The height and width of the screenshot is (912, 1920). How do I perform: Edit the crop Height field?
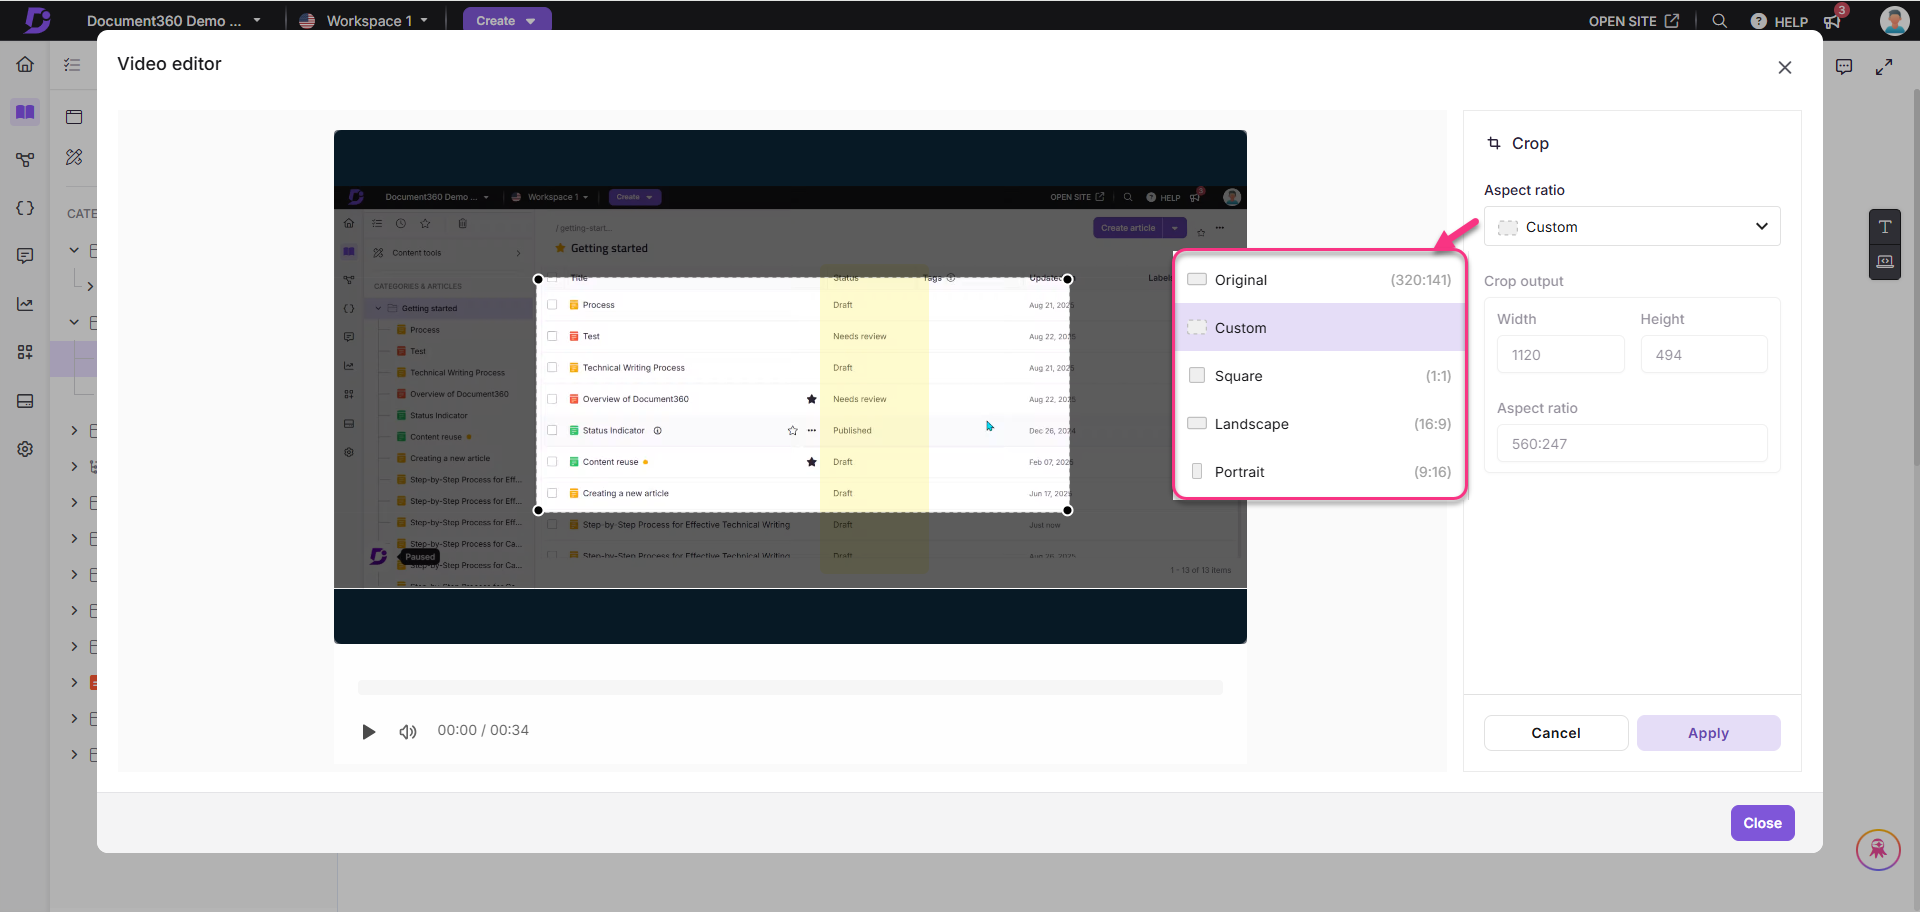[x=1704, y=355]
